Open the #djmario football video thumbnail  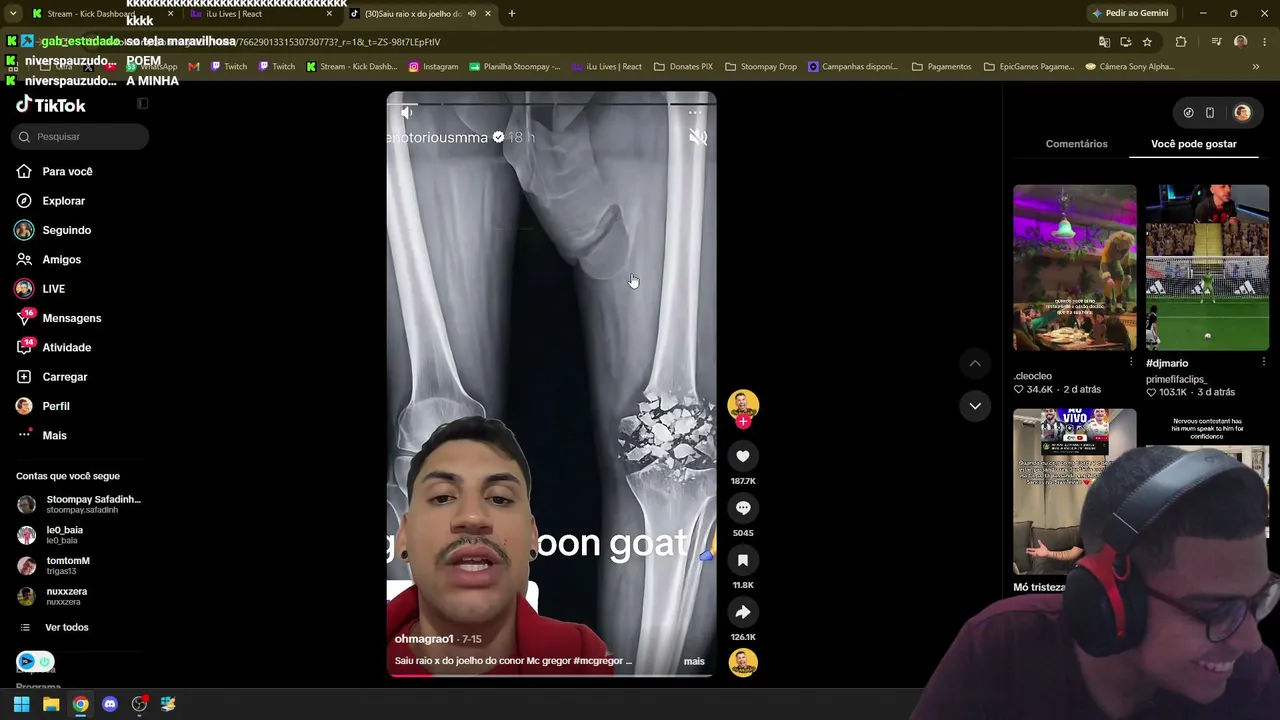click(x=1207, y=268)
